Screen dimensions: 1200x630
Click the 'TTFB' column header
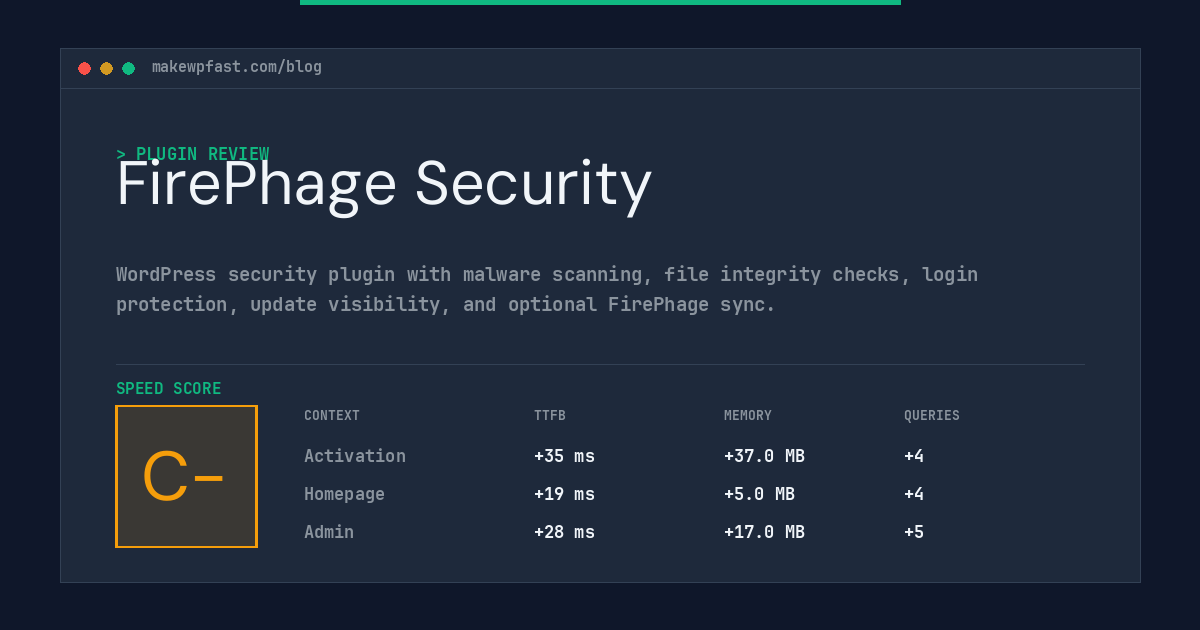coord(550,416)
